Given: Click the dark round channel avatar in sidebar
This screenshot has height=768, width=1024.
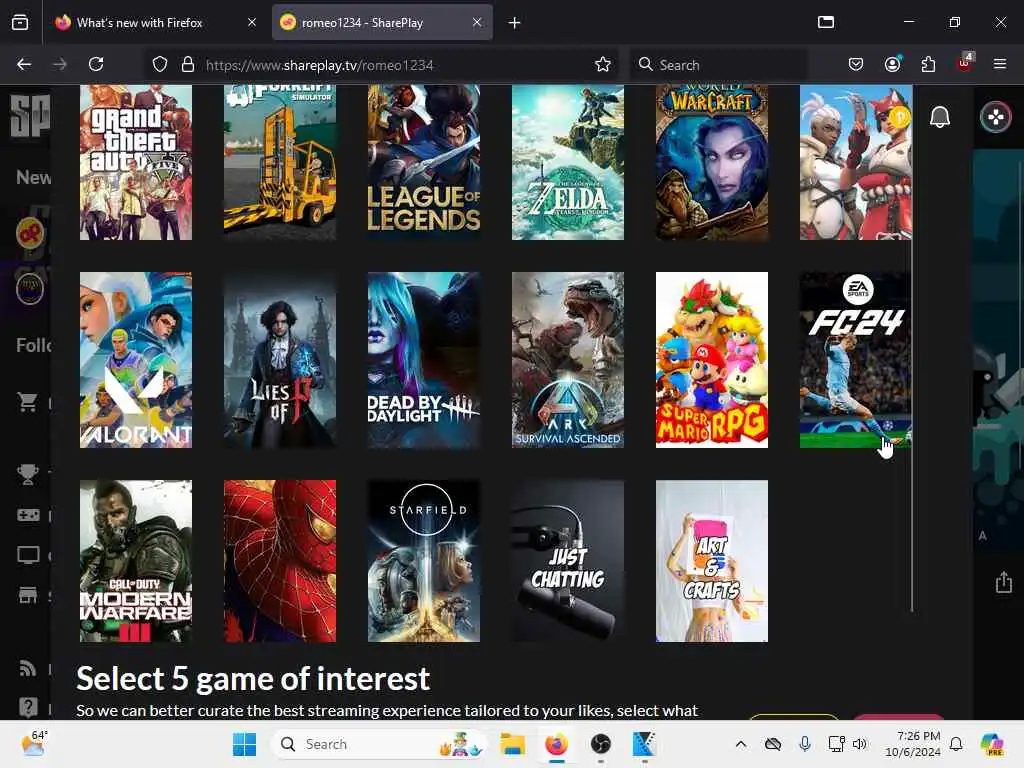Looking at the screenshot, I should tap(30, 288).
